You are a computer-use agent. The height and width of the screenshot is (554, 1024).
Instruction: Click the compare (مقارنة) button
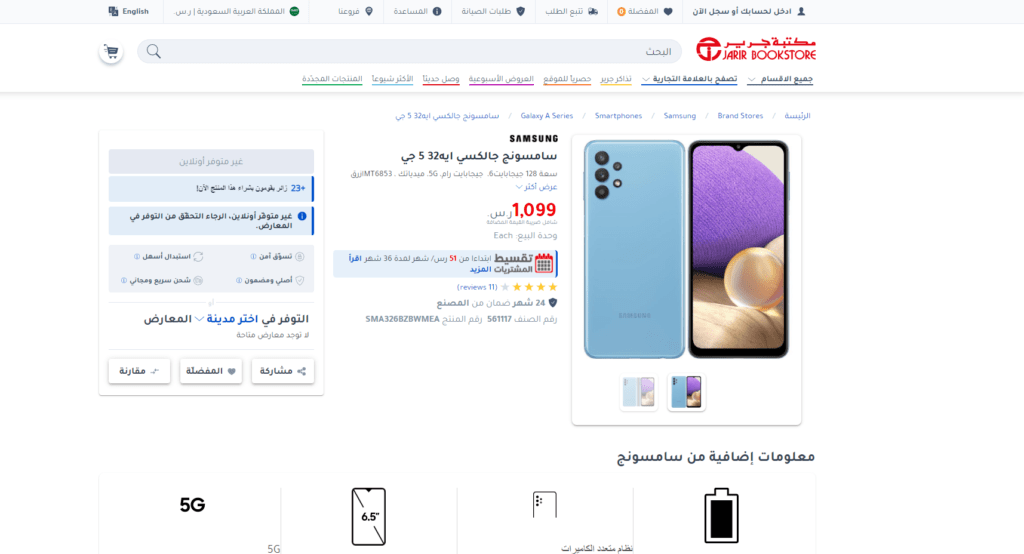click(x=139, y=371)
